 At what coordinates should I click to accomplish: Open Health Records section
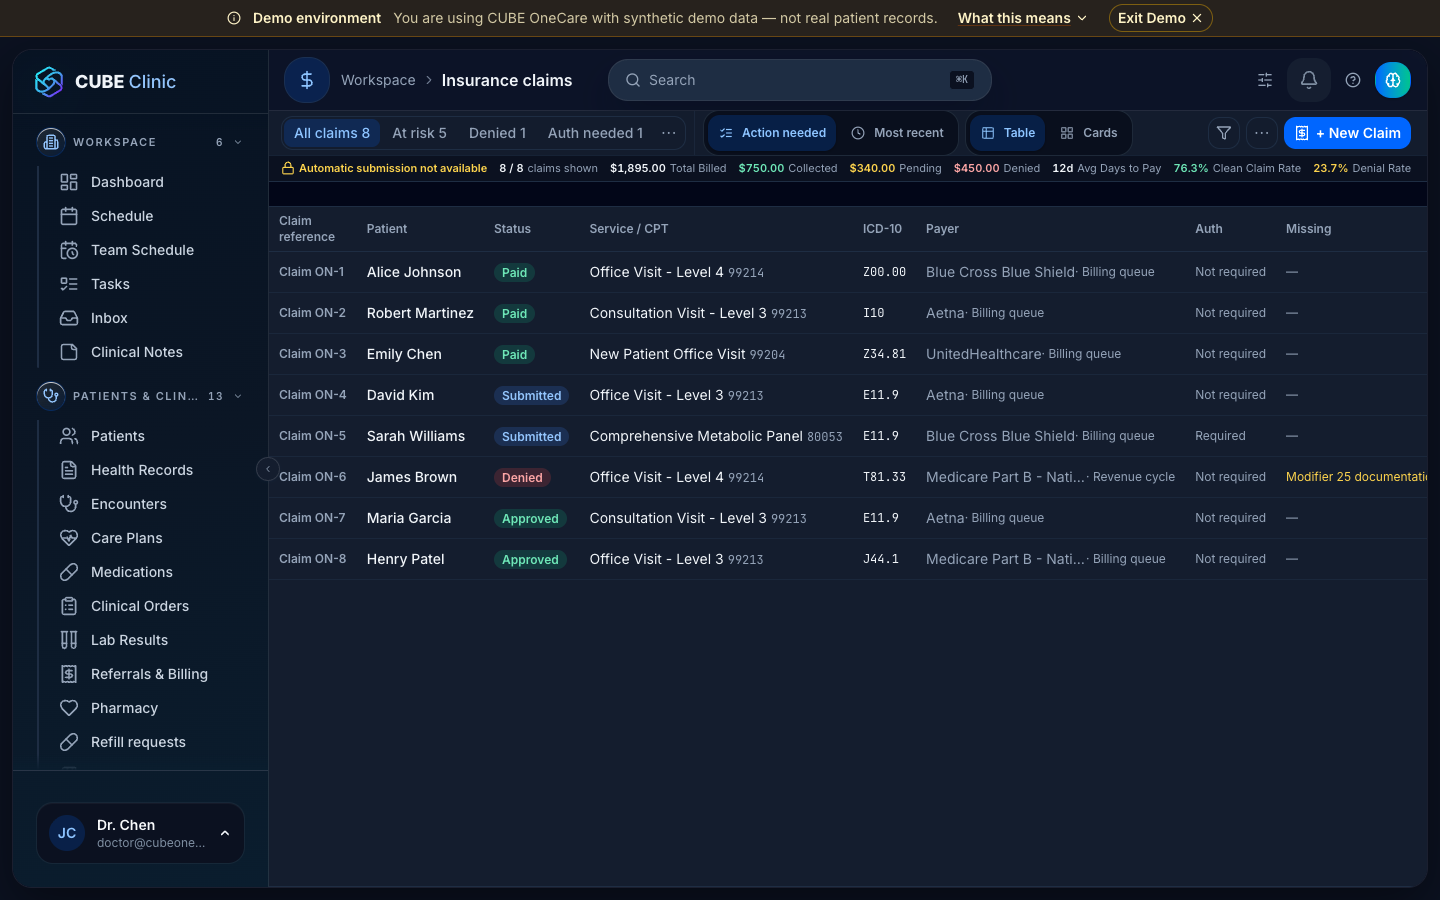(140, 470)
